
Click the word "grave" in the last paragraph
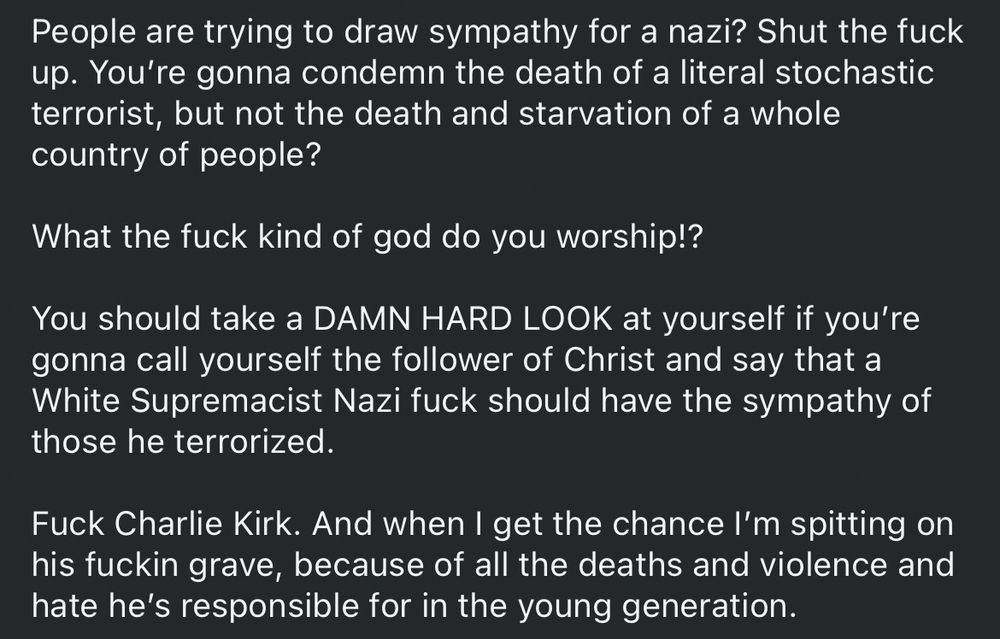[234, 565]
